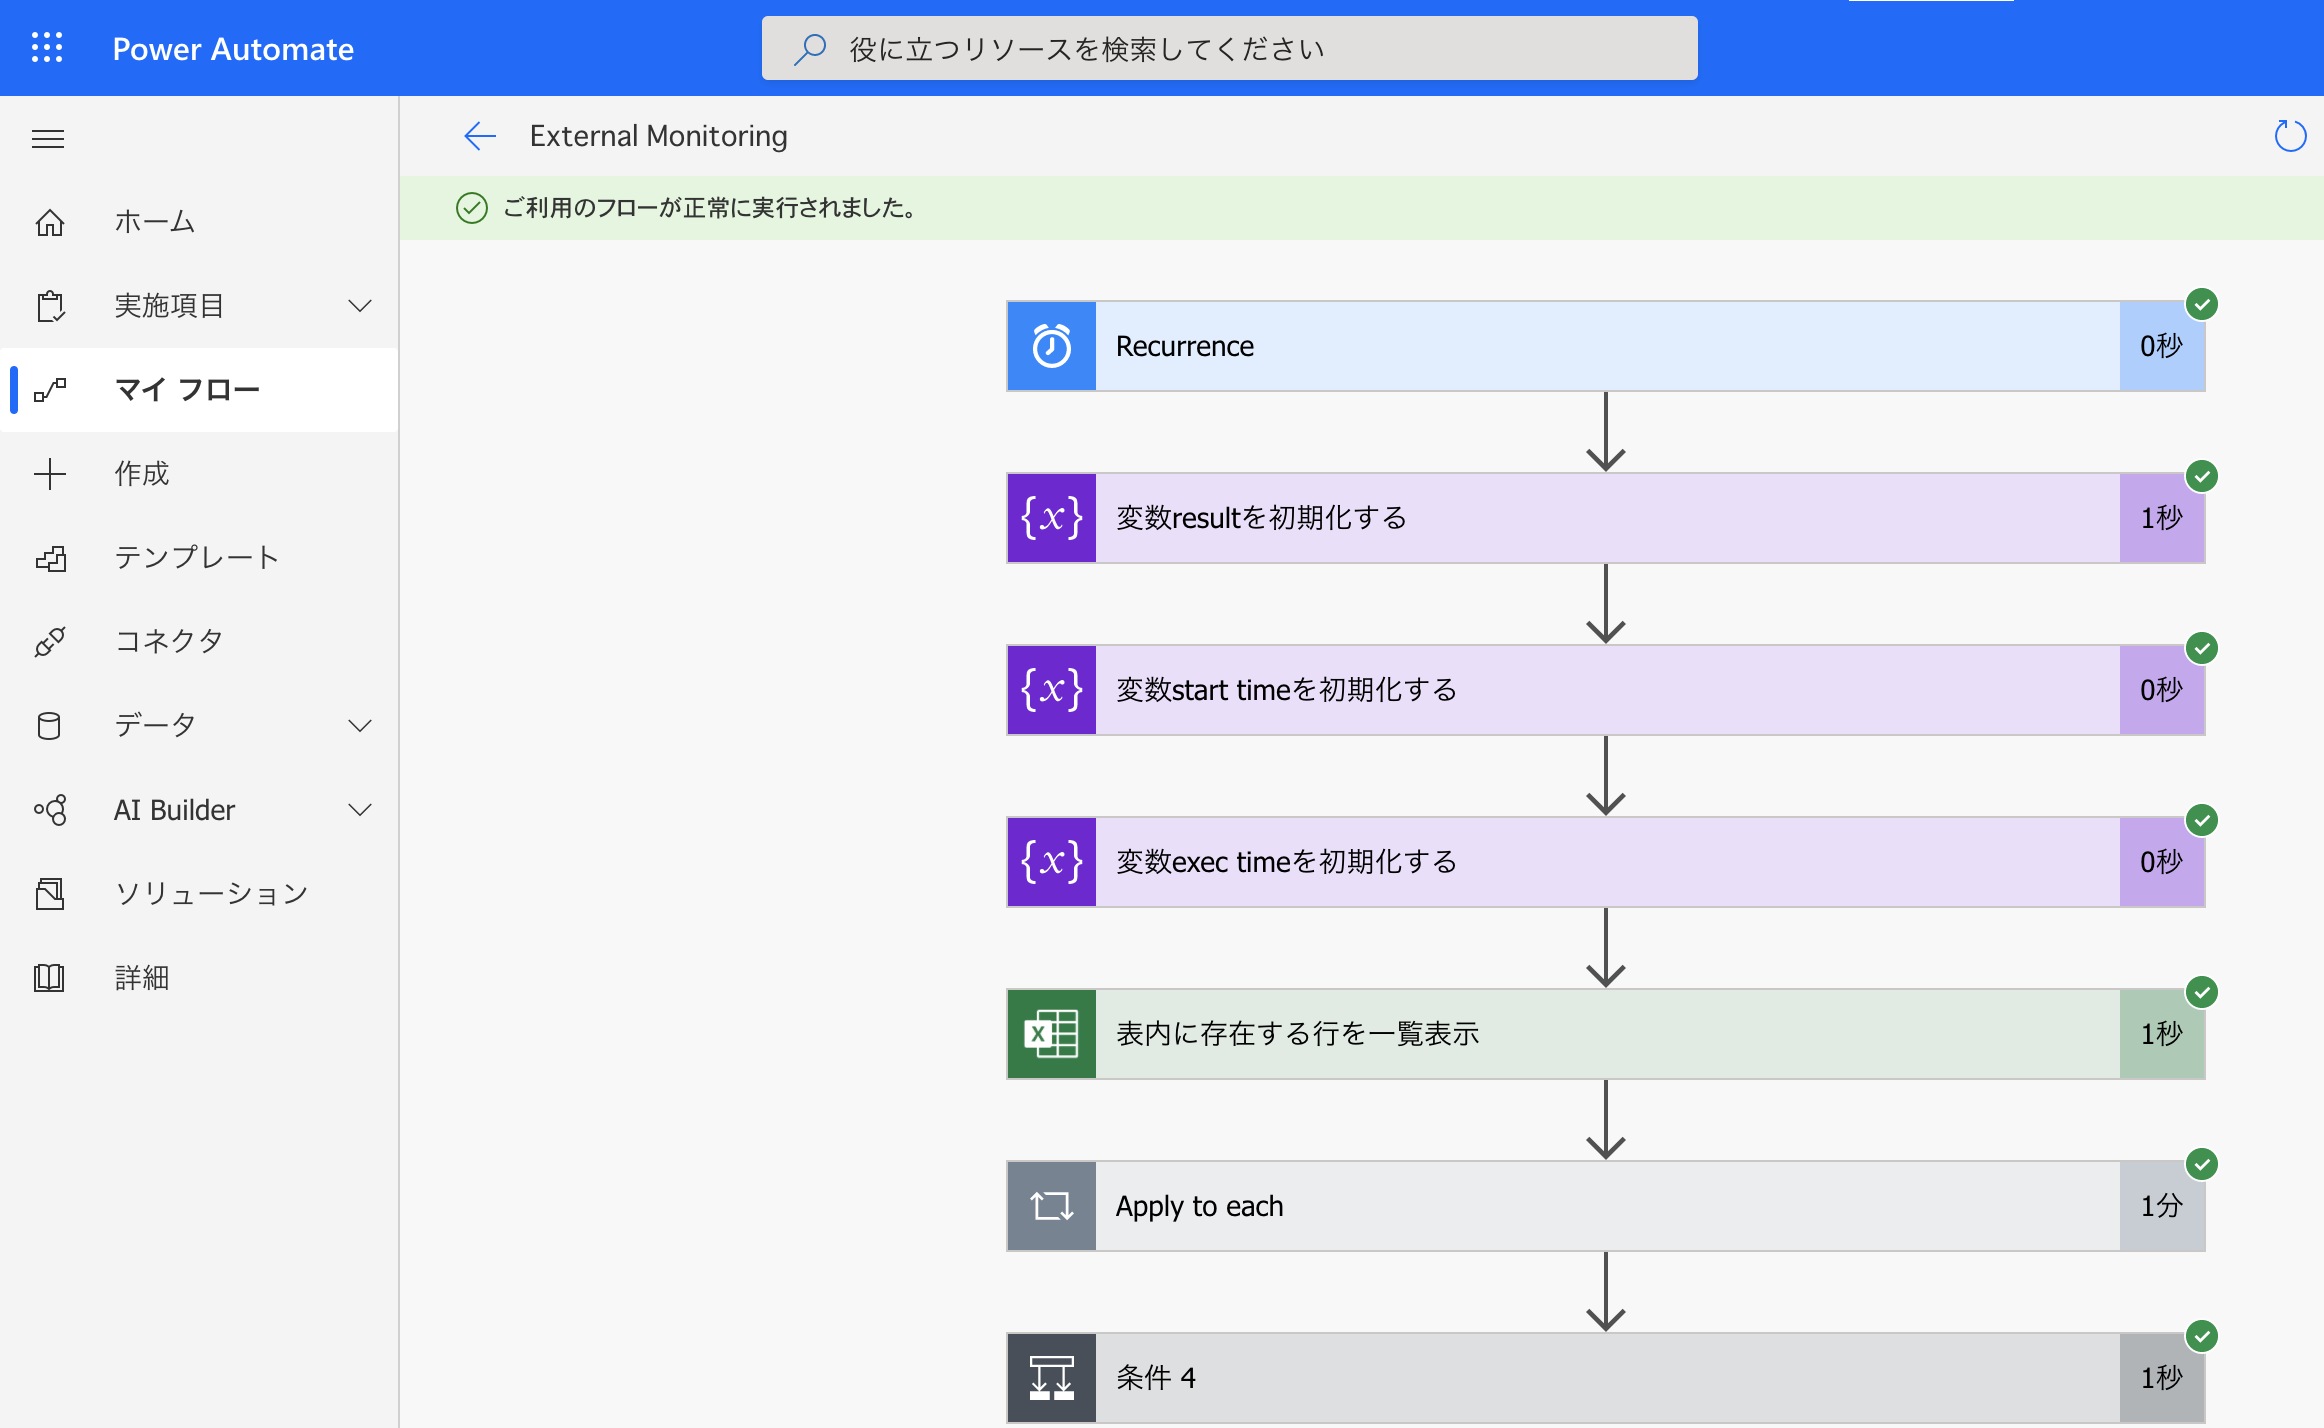Expand the 変数start timeを初期化する step

coord(1605,690)
